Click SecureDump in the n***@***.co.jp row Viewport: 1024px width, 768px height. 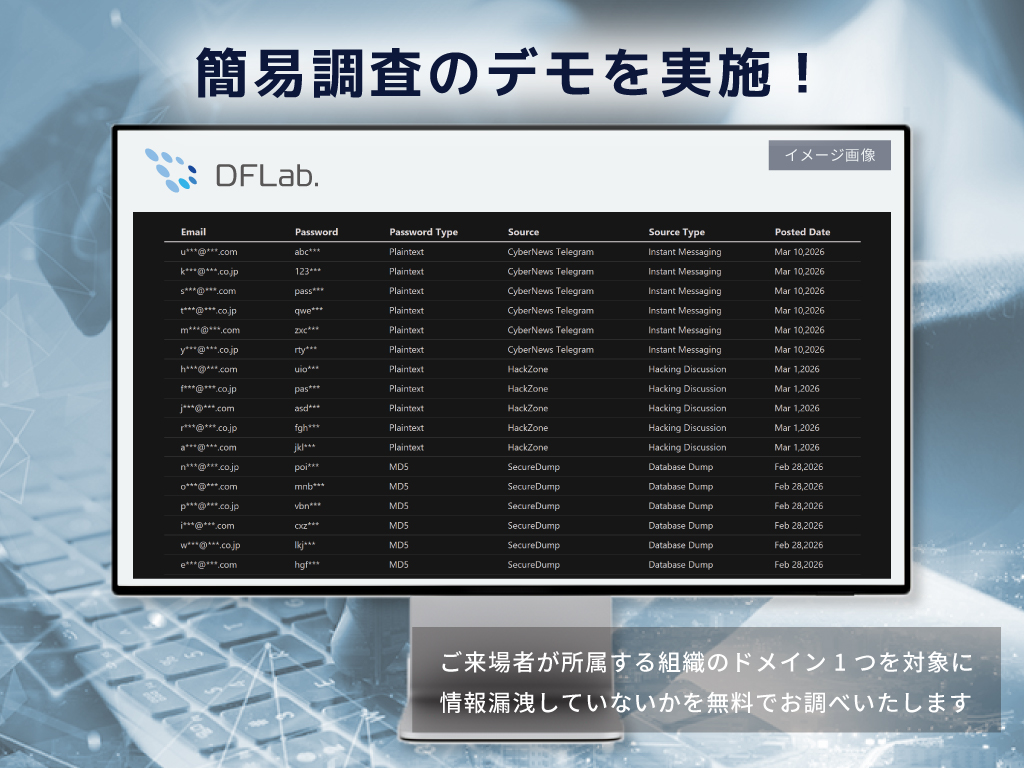click(534, 467)
